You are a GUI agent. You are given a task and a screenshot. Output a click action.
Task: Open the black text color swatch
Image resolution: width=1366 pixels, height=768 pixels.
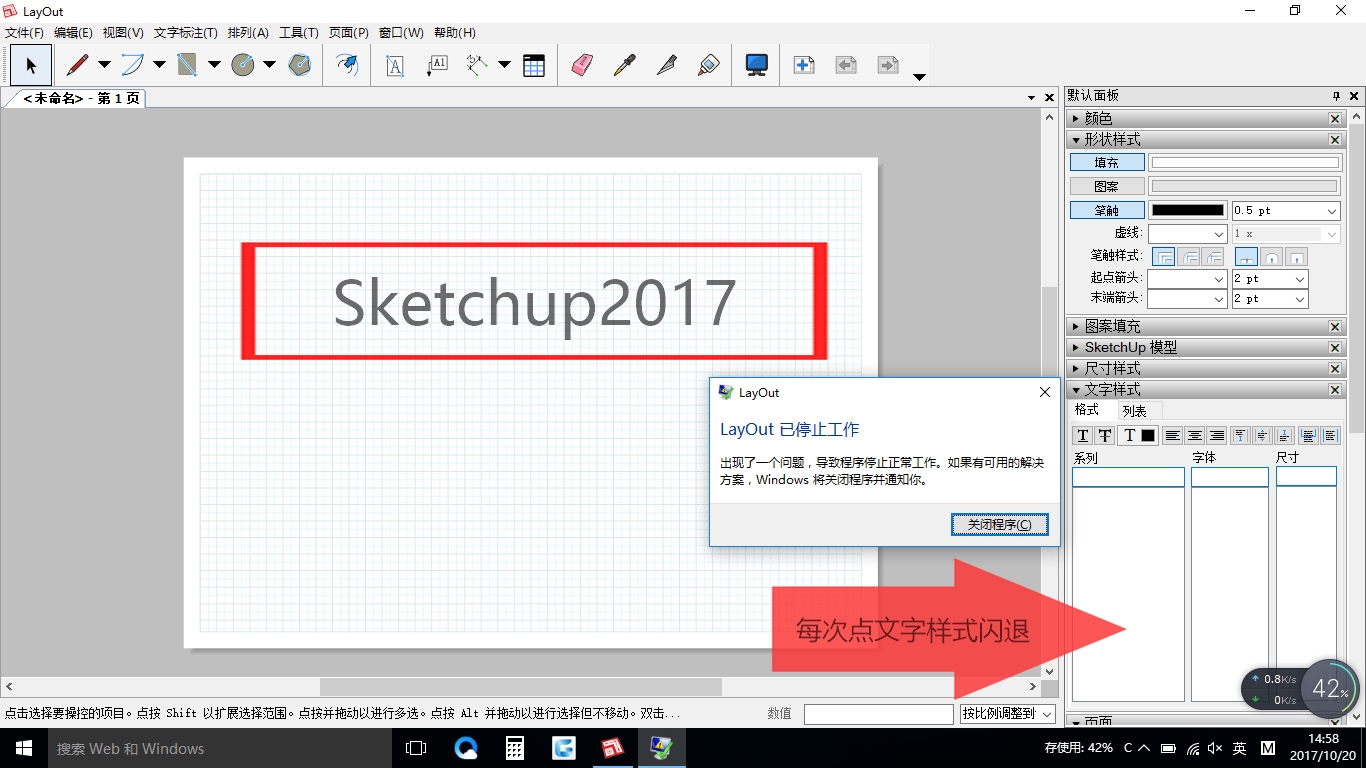(x=1148, y=435)
